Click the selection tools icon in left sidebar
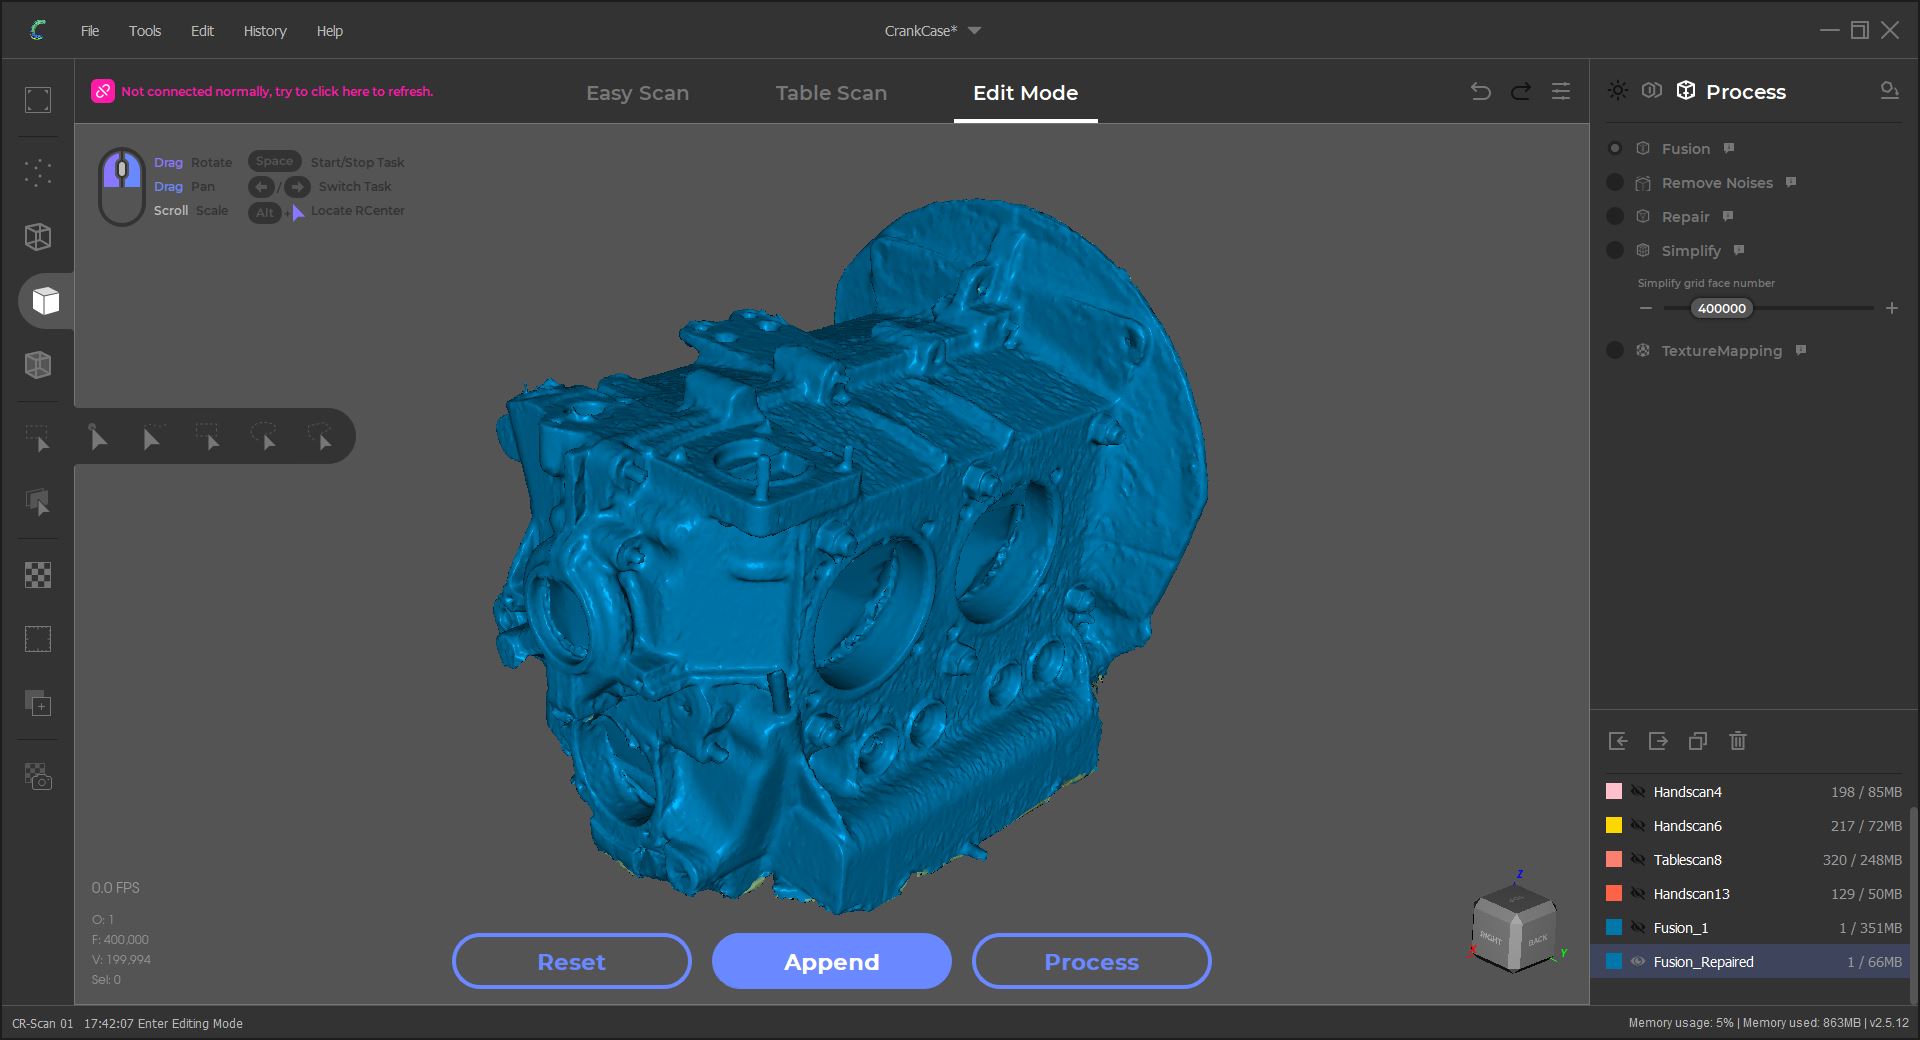1920x1040 pixels. pos(38,438)
